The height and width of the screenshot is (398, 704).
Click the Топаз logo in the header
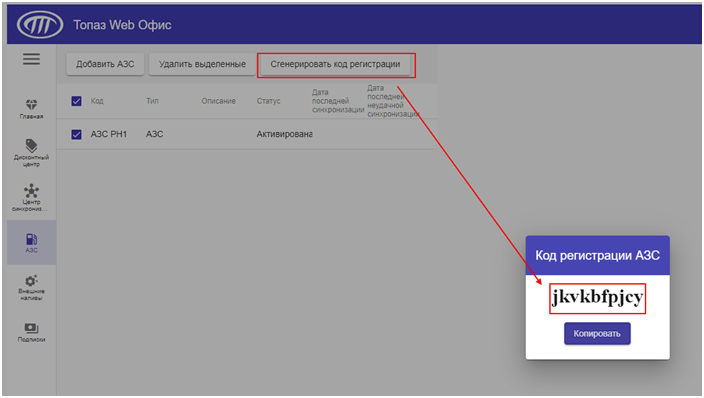tap(40, 25)
